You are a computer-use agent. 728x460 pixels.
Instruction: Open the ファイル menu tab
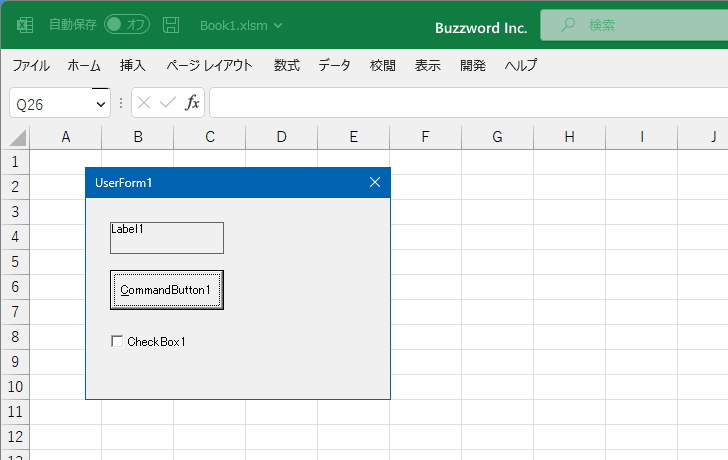point(31,65)
